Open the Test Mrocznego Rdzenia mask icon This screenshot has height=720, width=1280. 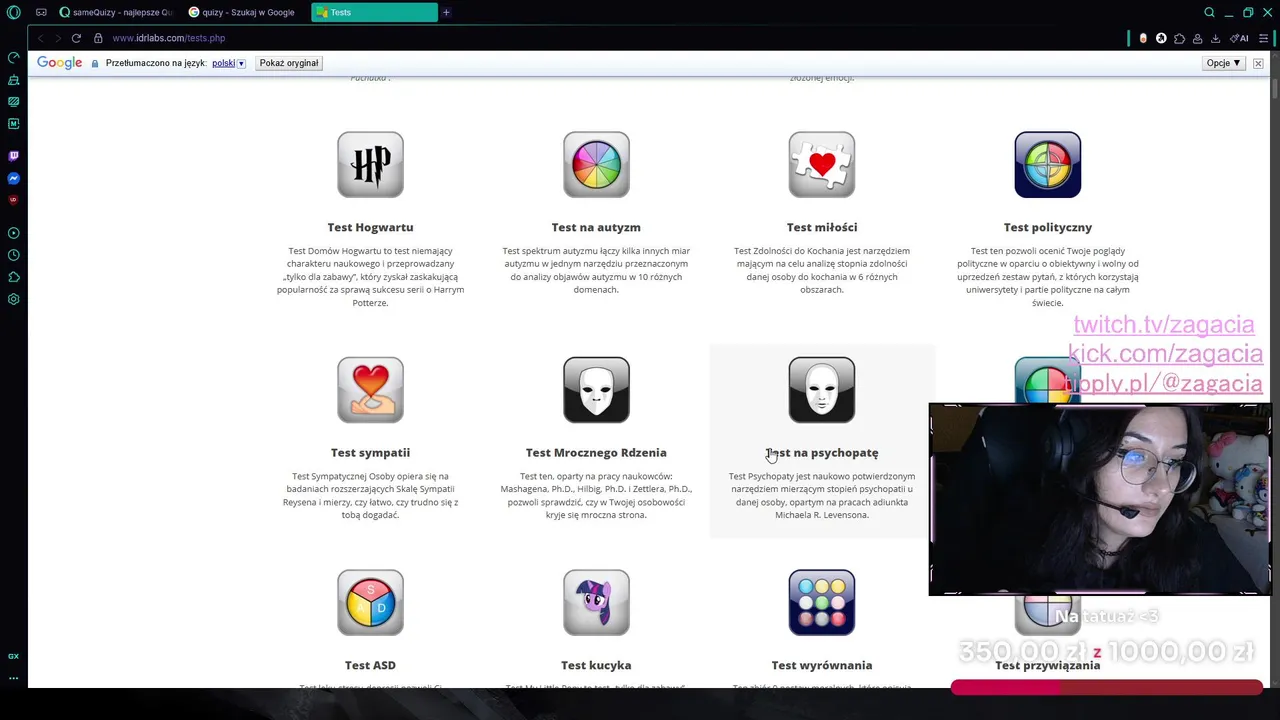point(596,390)
